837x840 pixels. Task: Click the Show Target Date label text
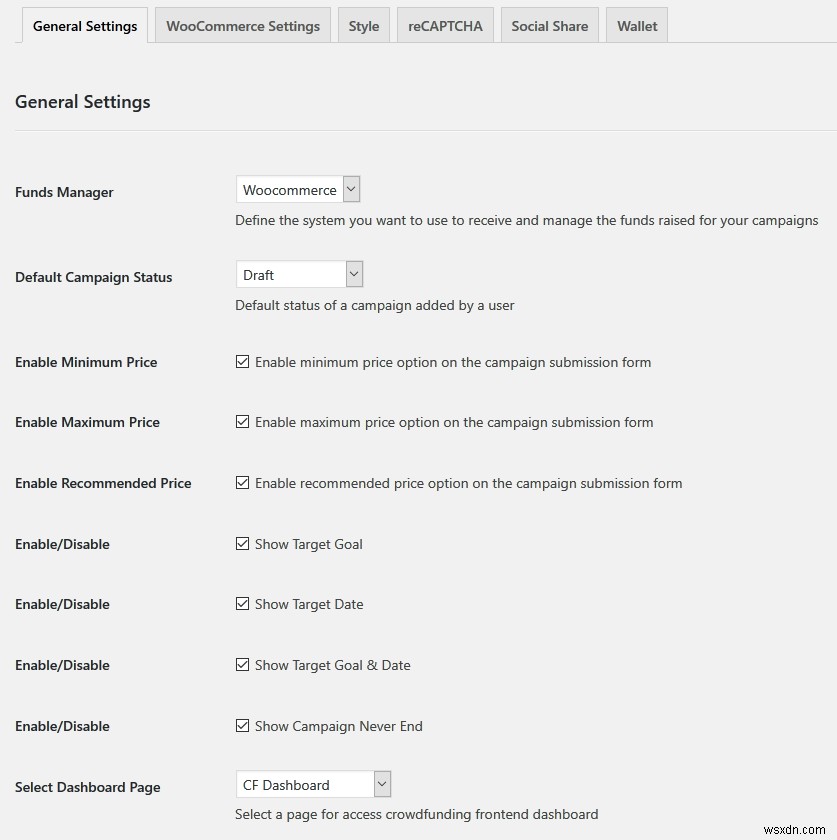(x=309, y=604)
